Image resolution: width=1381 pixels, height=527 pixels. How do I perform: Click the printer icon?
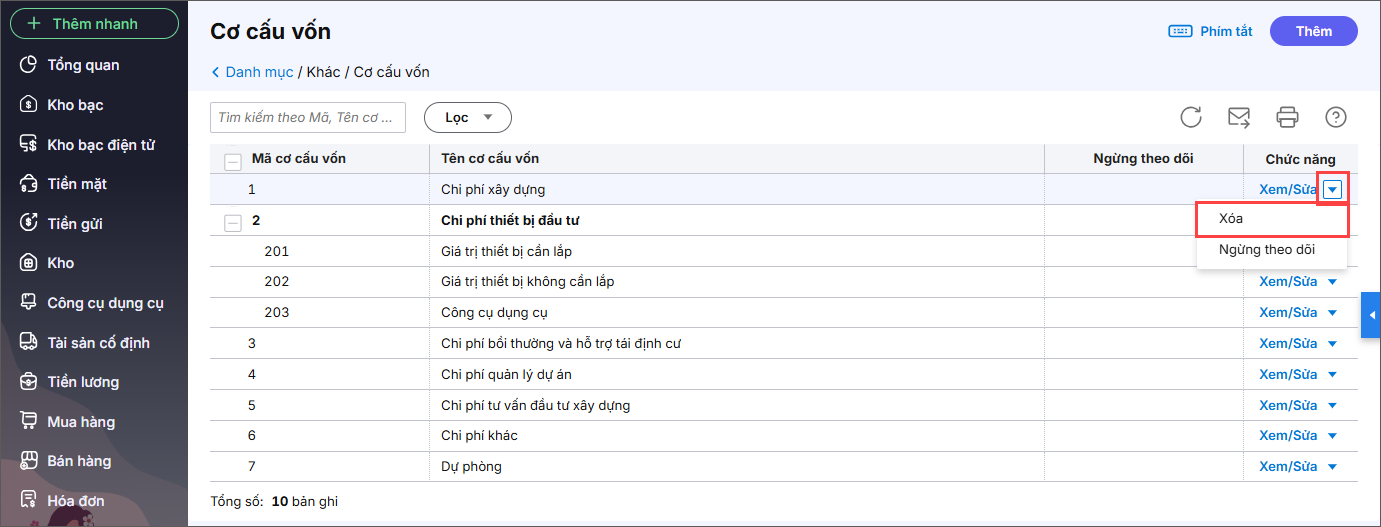[1287, 117]
